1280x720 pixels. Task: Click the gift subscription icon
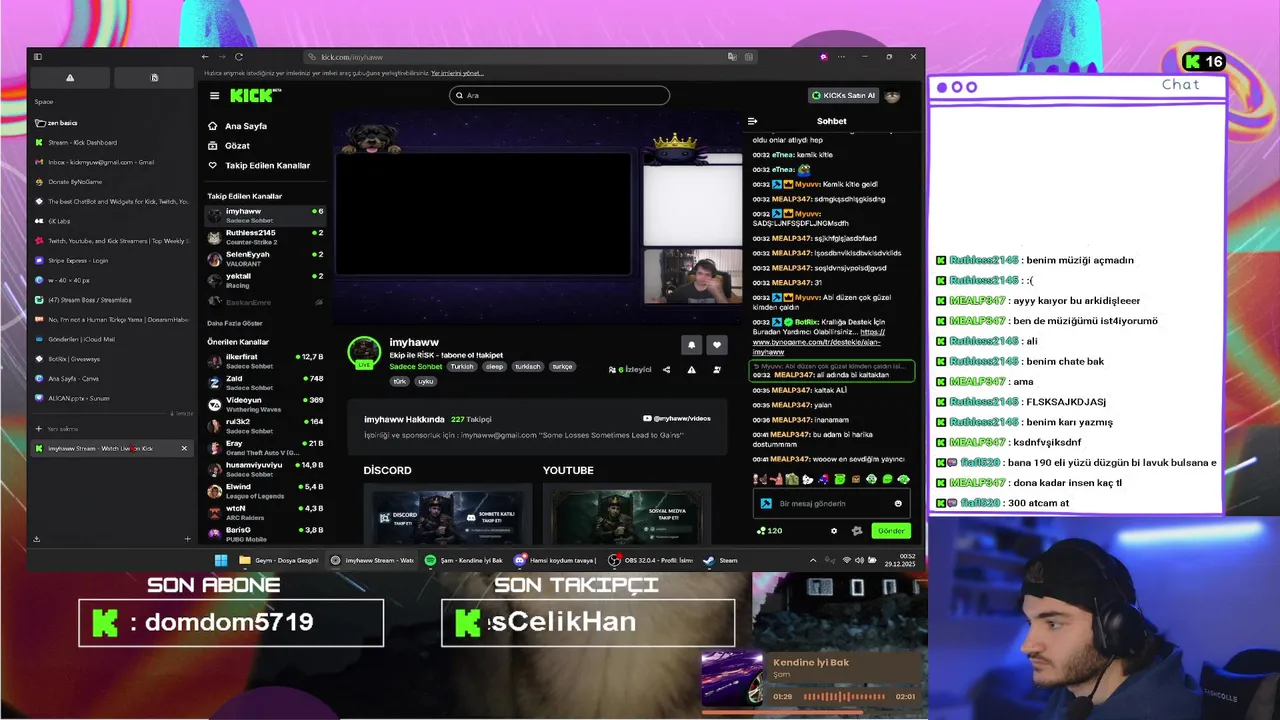(x=716, y=370)
